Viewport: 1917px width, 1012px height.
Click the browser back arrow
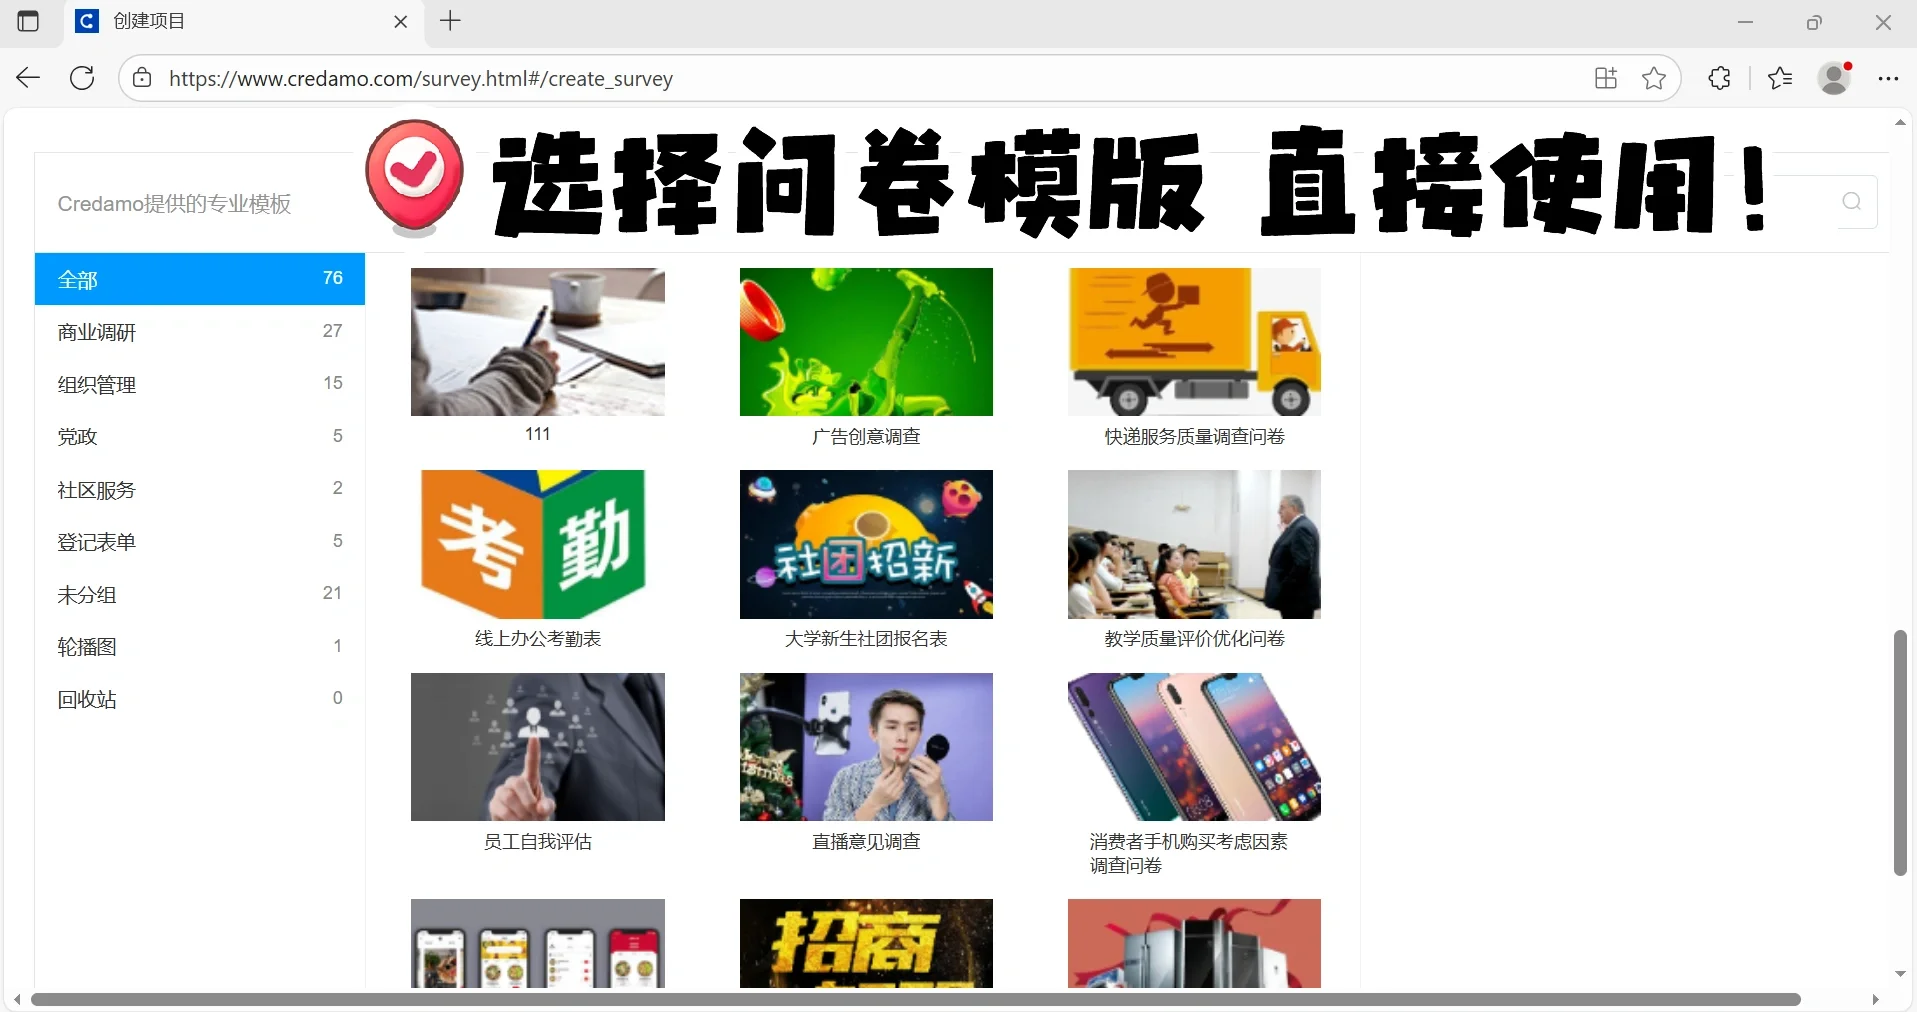27,78
